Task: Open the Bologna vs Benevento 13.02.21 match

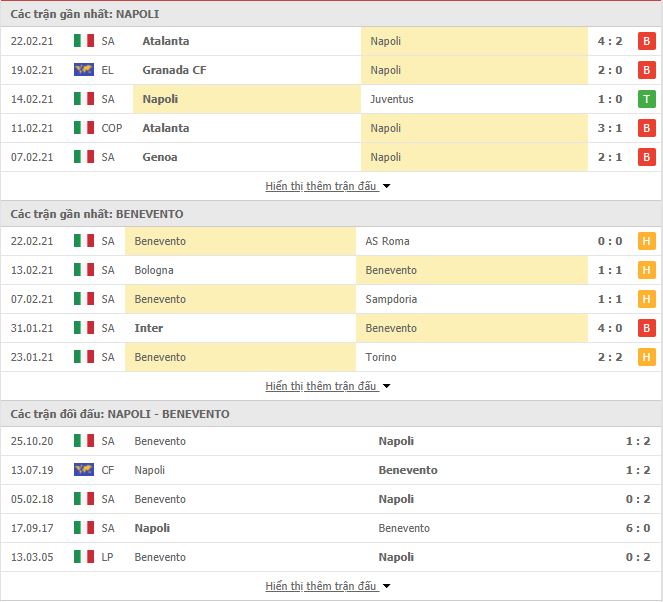Action: click(x=332, y=270)
